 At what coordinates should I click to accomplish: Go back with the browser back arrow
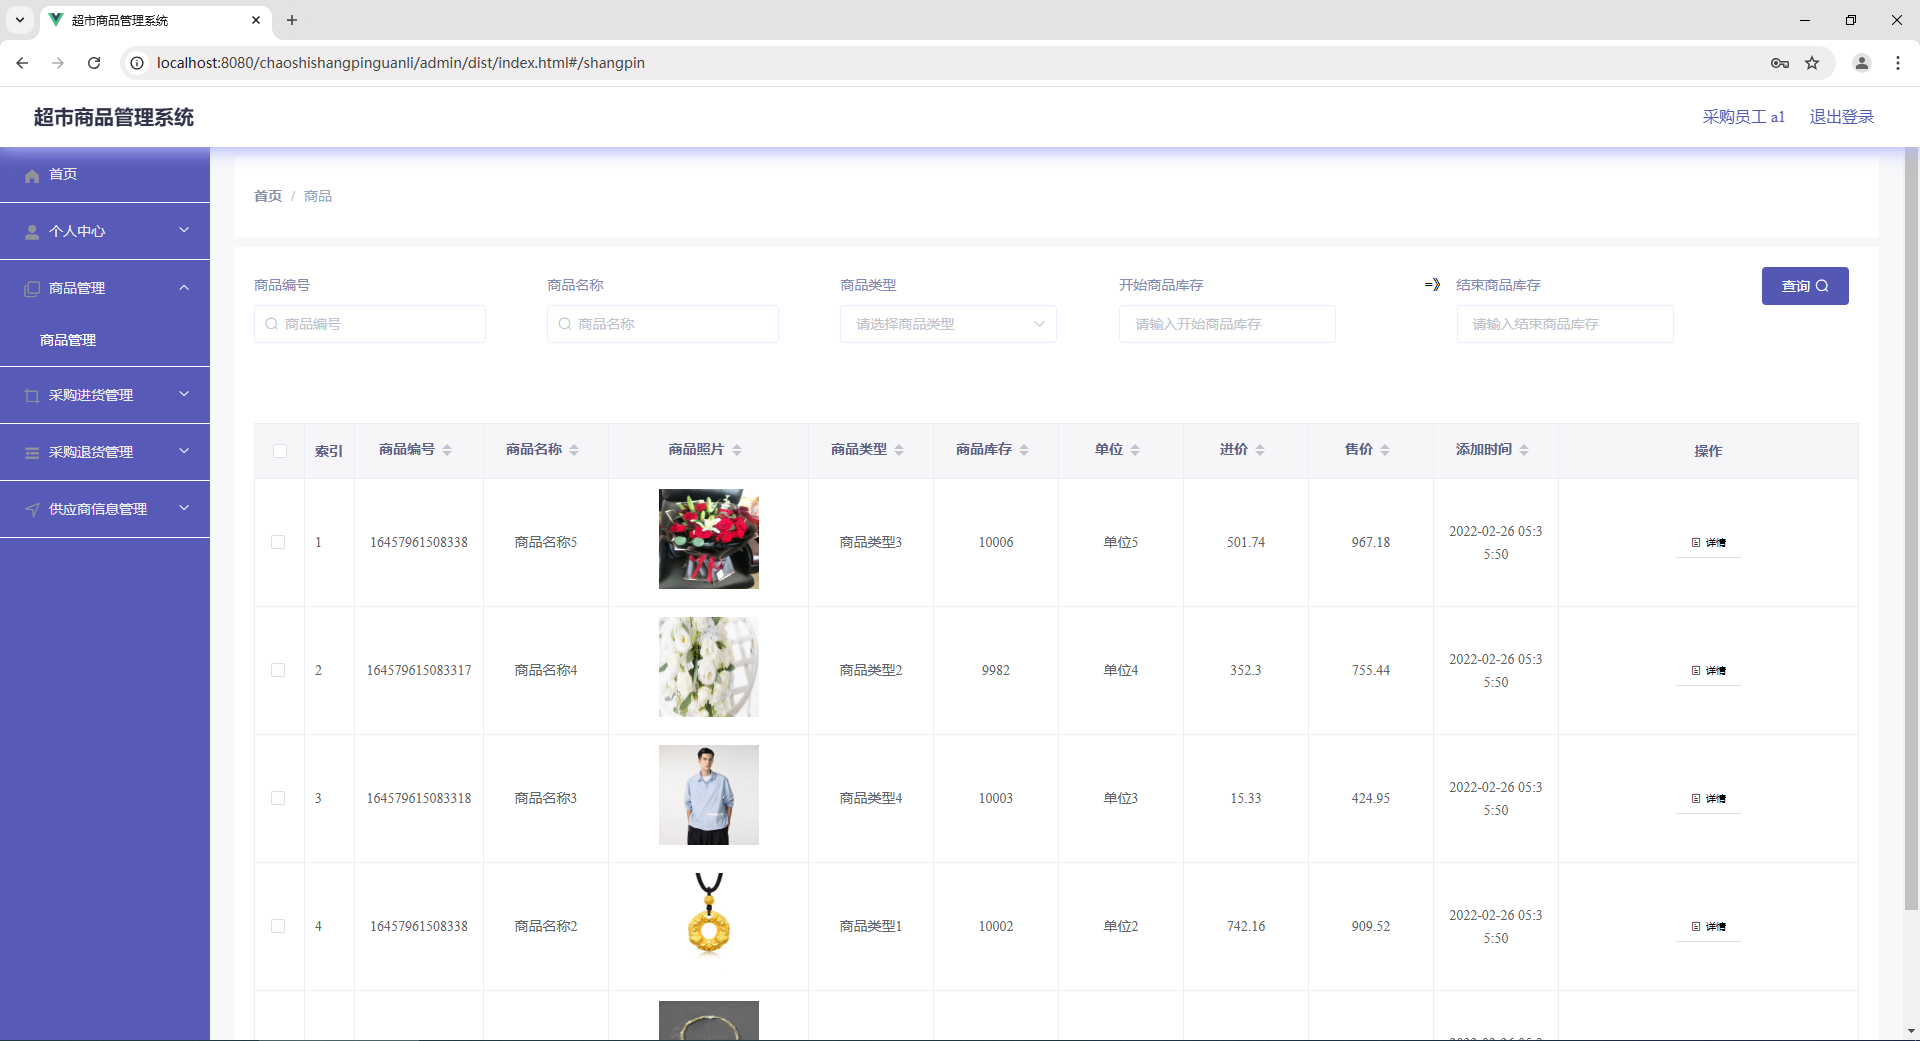22,63
